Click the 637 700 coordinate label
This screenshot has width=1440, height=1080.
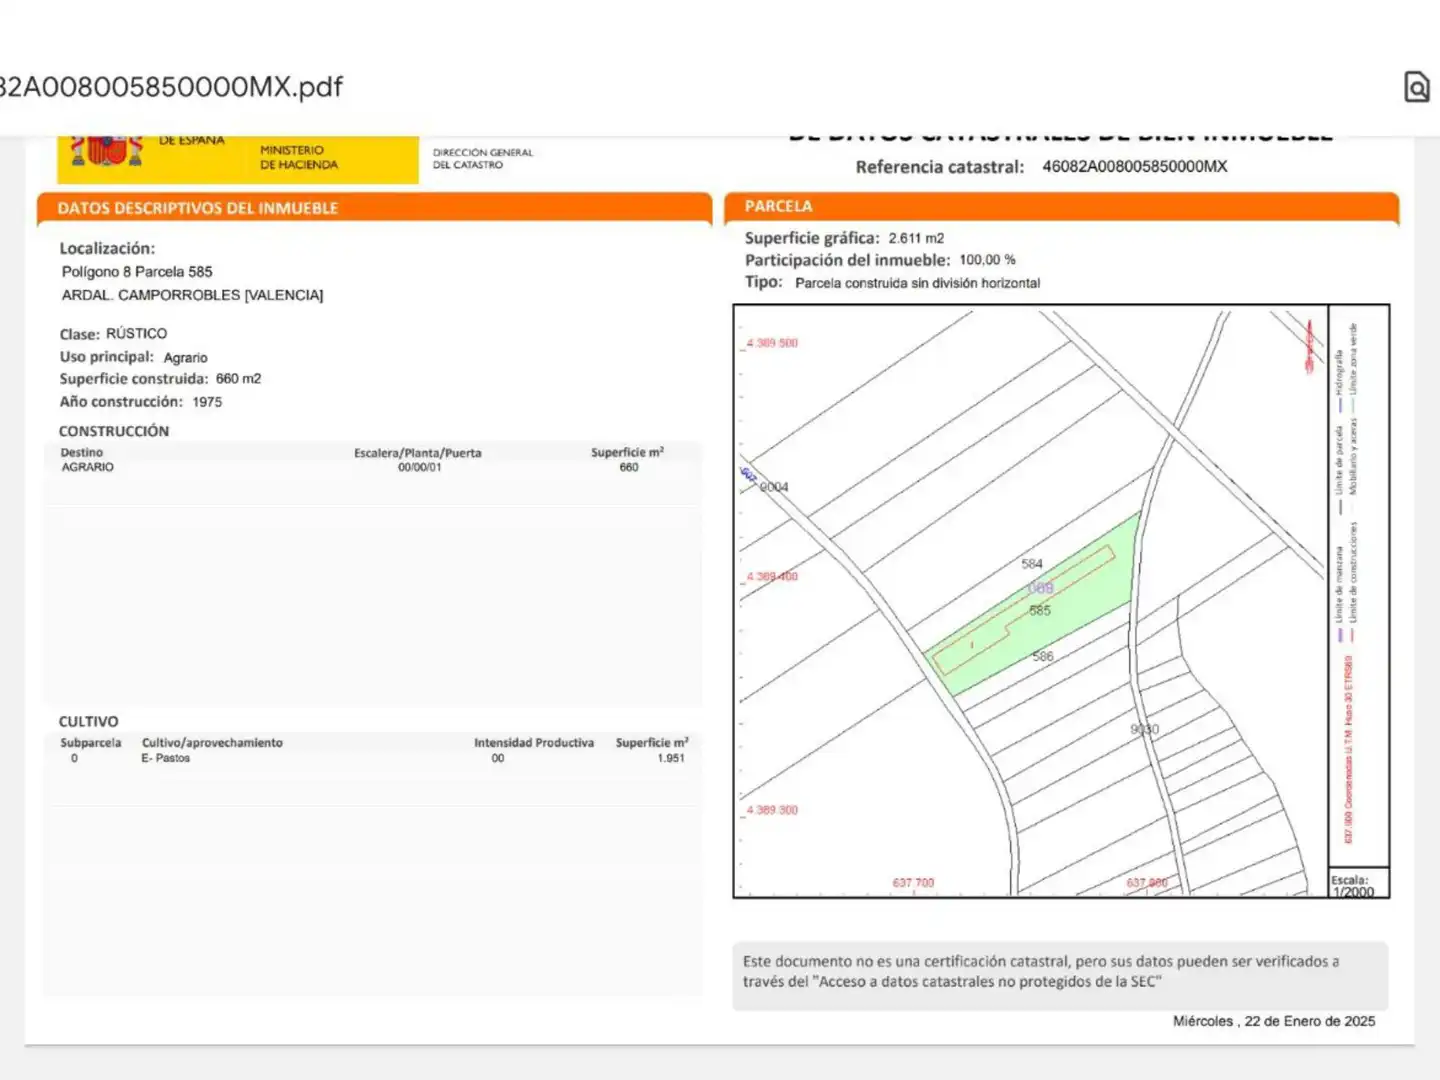click(913, 883)
